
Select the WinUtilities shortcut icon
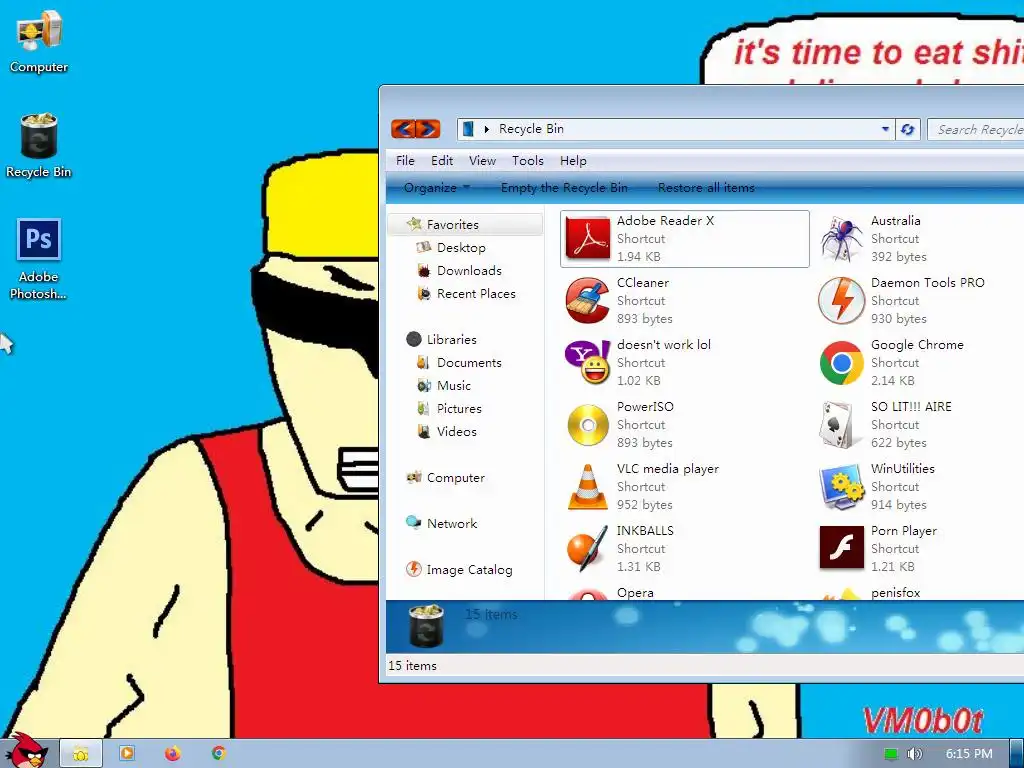pyautogui.click(x=841, y=487)
